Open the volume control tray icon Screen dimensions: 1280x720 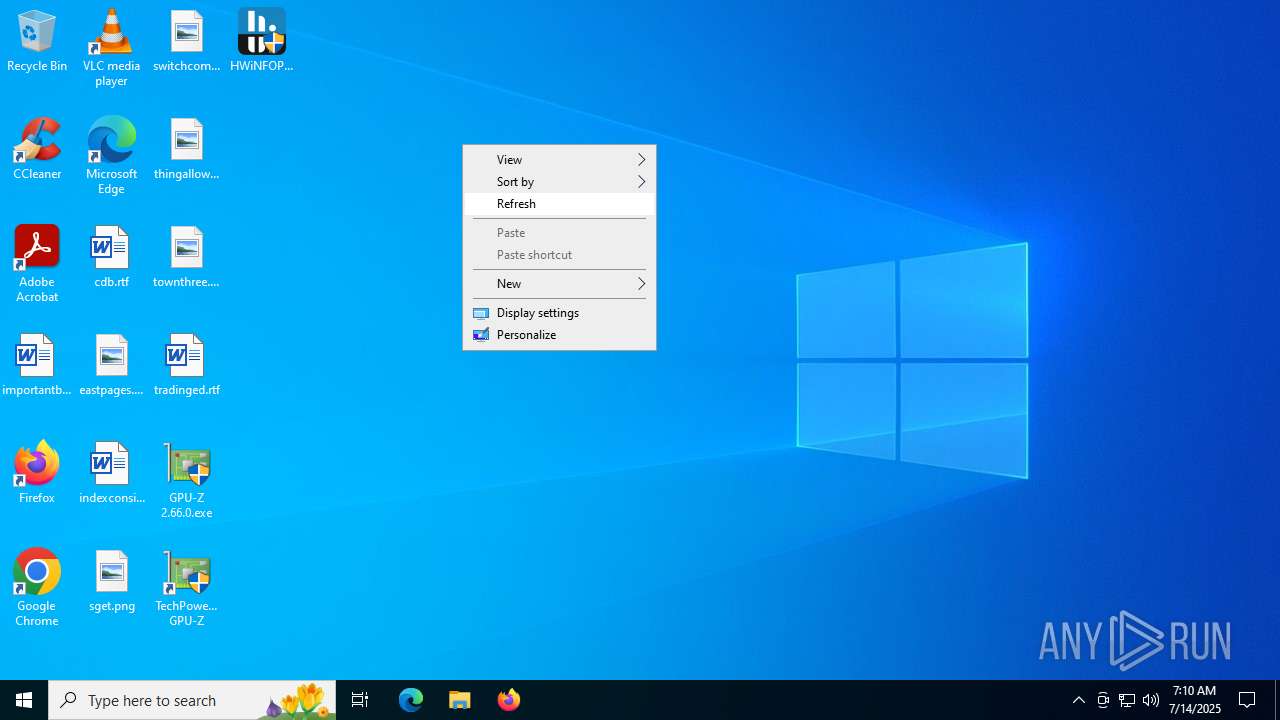click(1151, 700)
